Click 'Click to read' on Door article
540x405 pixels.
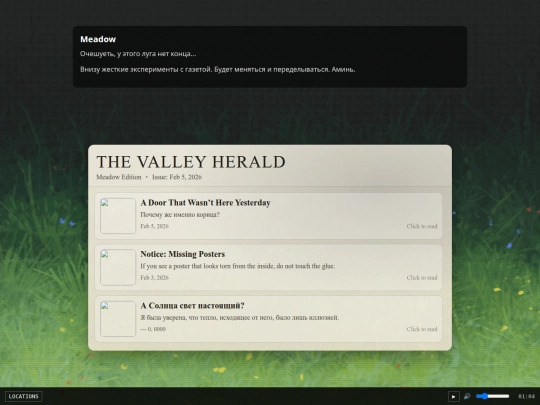pyautogui.click(x=422, y=226)
